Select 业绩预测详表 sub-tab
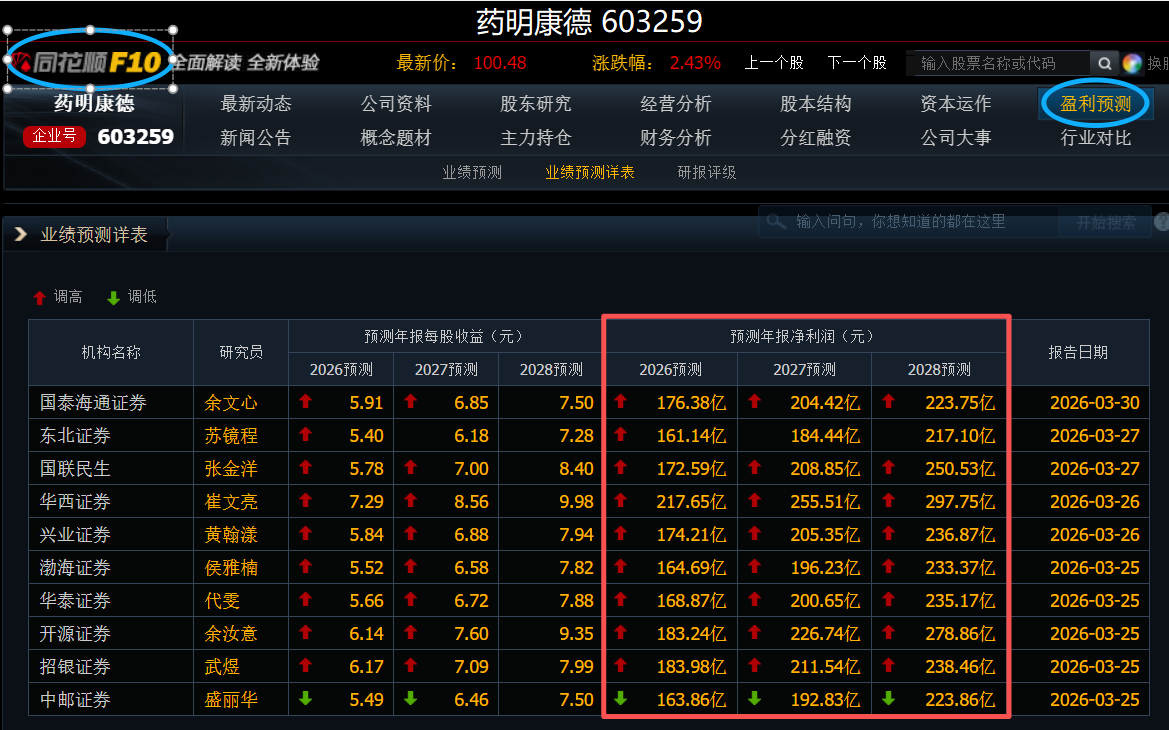This screenshot has height=730, width=1169. tap(590, 173)
